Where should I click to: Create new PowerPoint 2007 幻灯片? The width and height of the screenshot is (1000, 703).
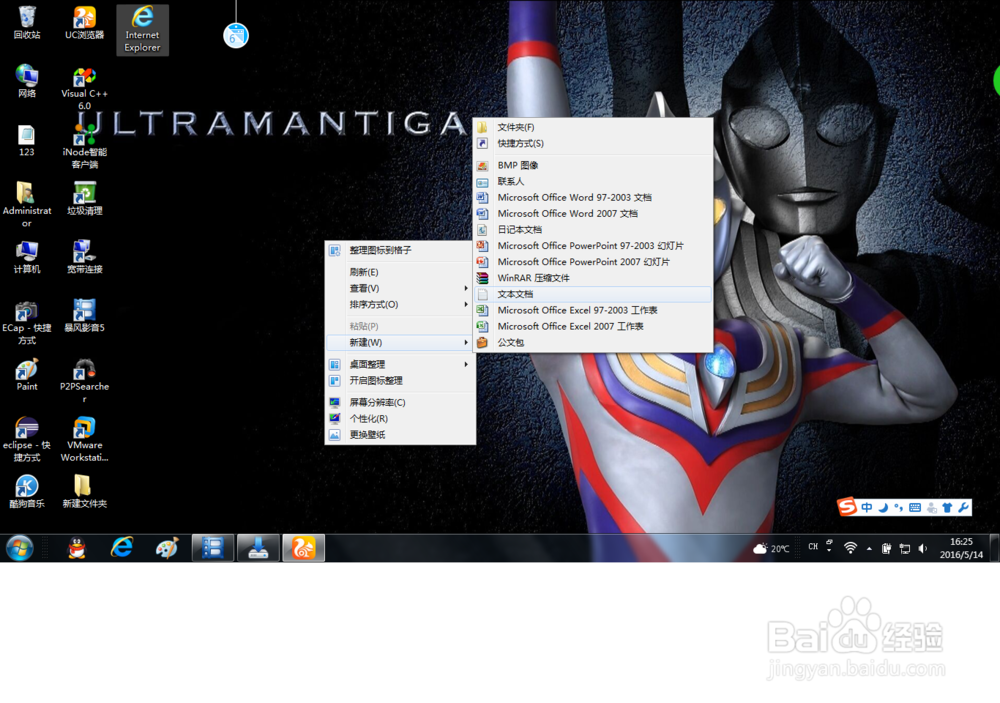pyautogui.click(x=593, y=262)
